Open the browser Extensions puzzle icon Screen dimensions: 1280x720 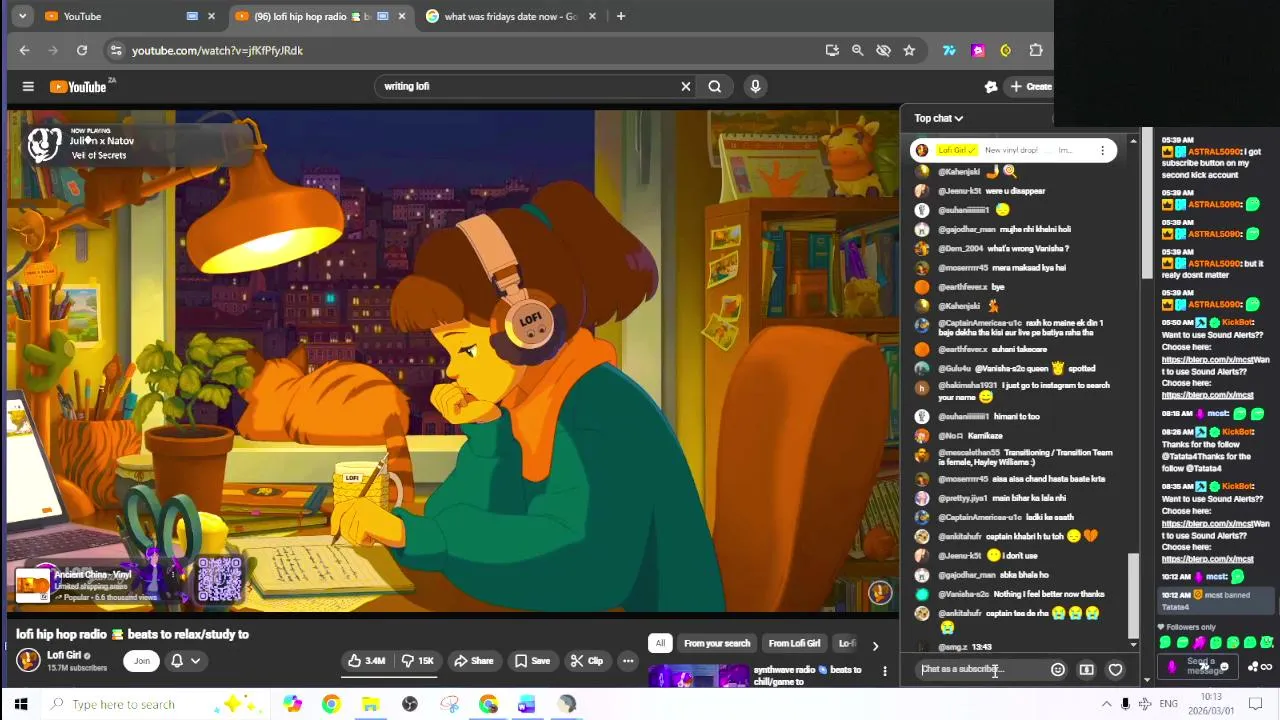1036,50
